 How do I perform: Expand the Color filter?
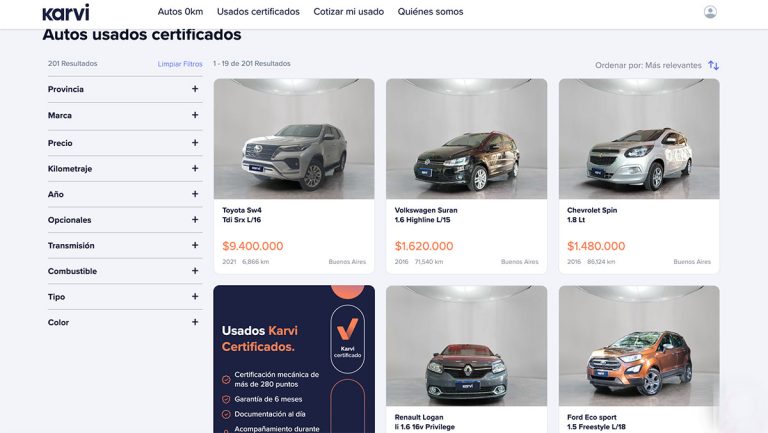click(195, 322)
